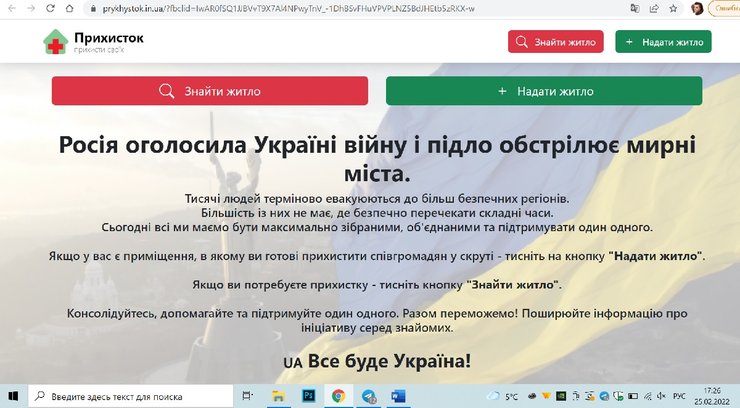The width and height of the screenshot is (740, 408).
Task: Open the weather widget showing 5°C
Action: [x=503, y=396]
